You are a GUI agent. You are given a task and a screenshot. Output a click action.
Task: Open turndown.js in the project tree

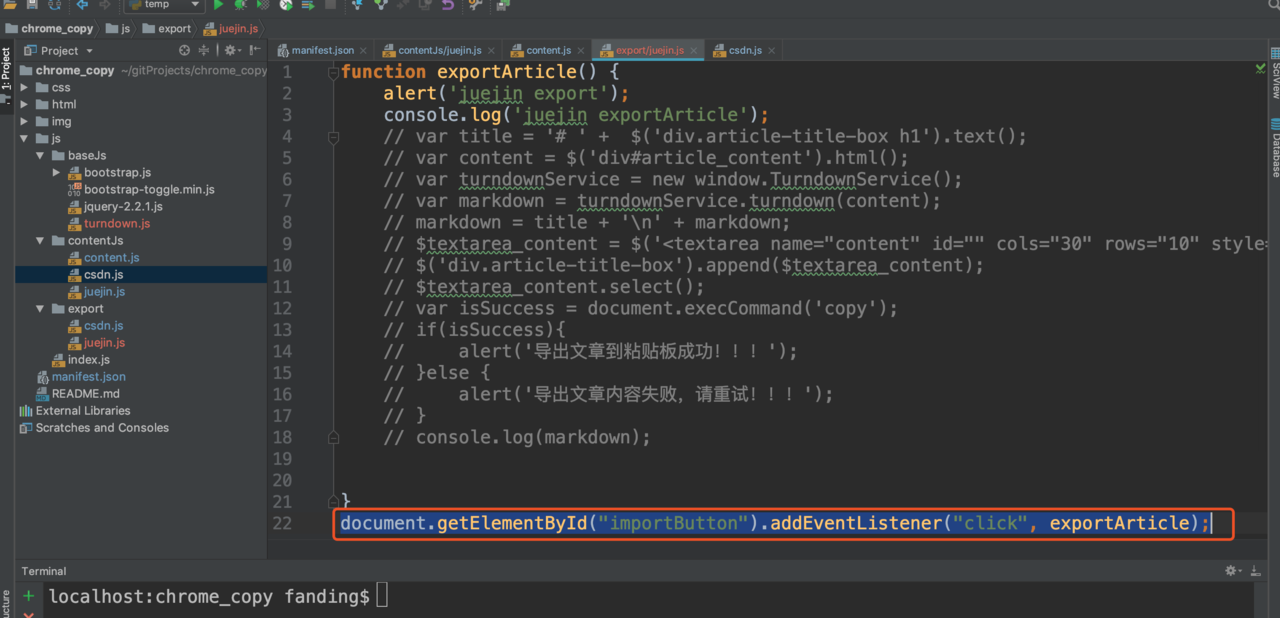117,224
